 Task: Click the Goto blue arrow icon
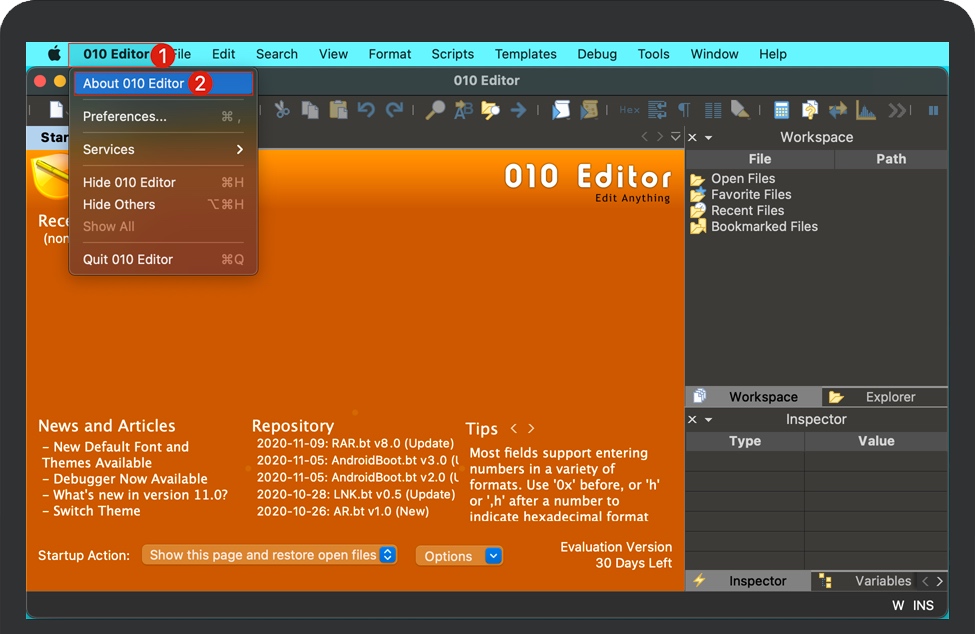point(518,111)
